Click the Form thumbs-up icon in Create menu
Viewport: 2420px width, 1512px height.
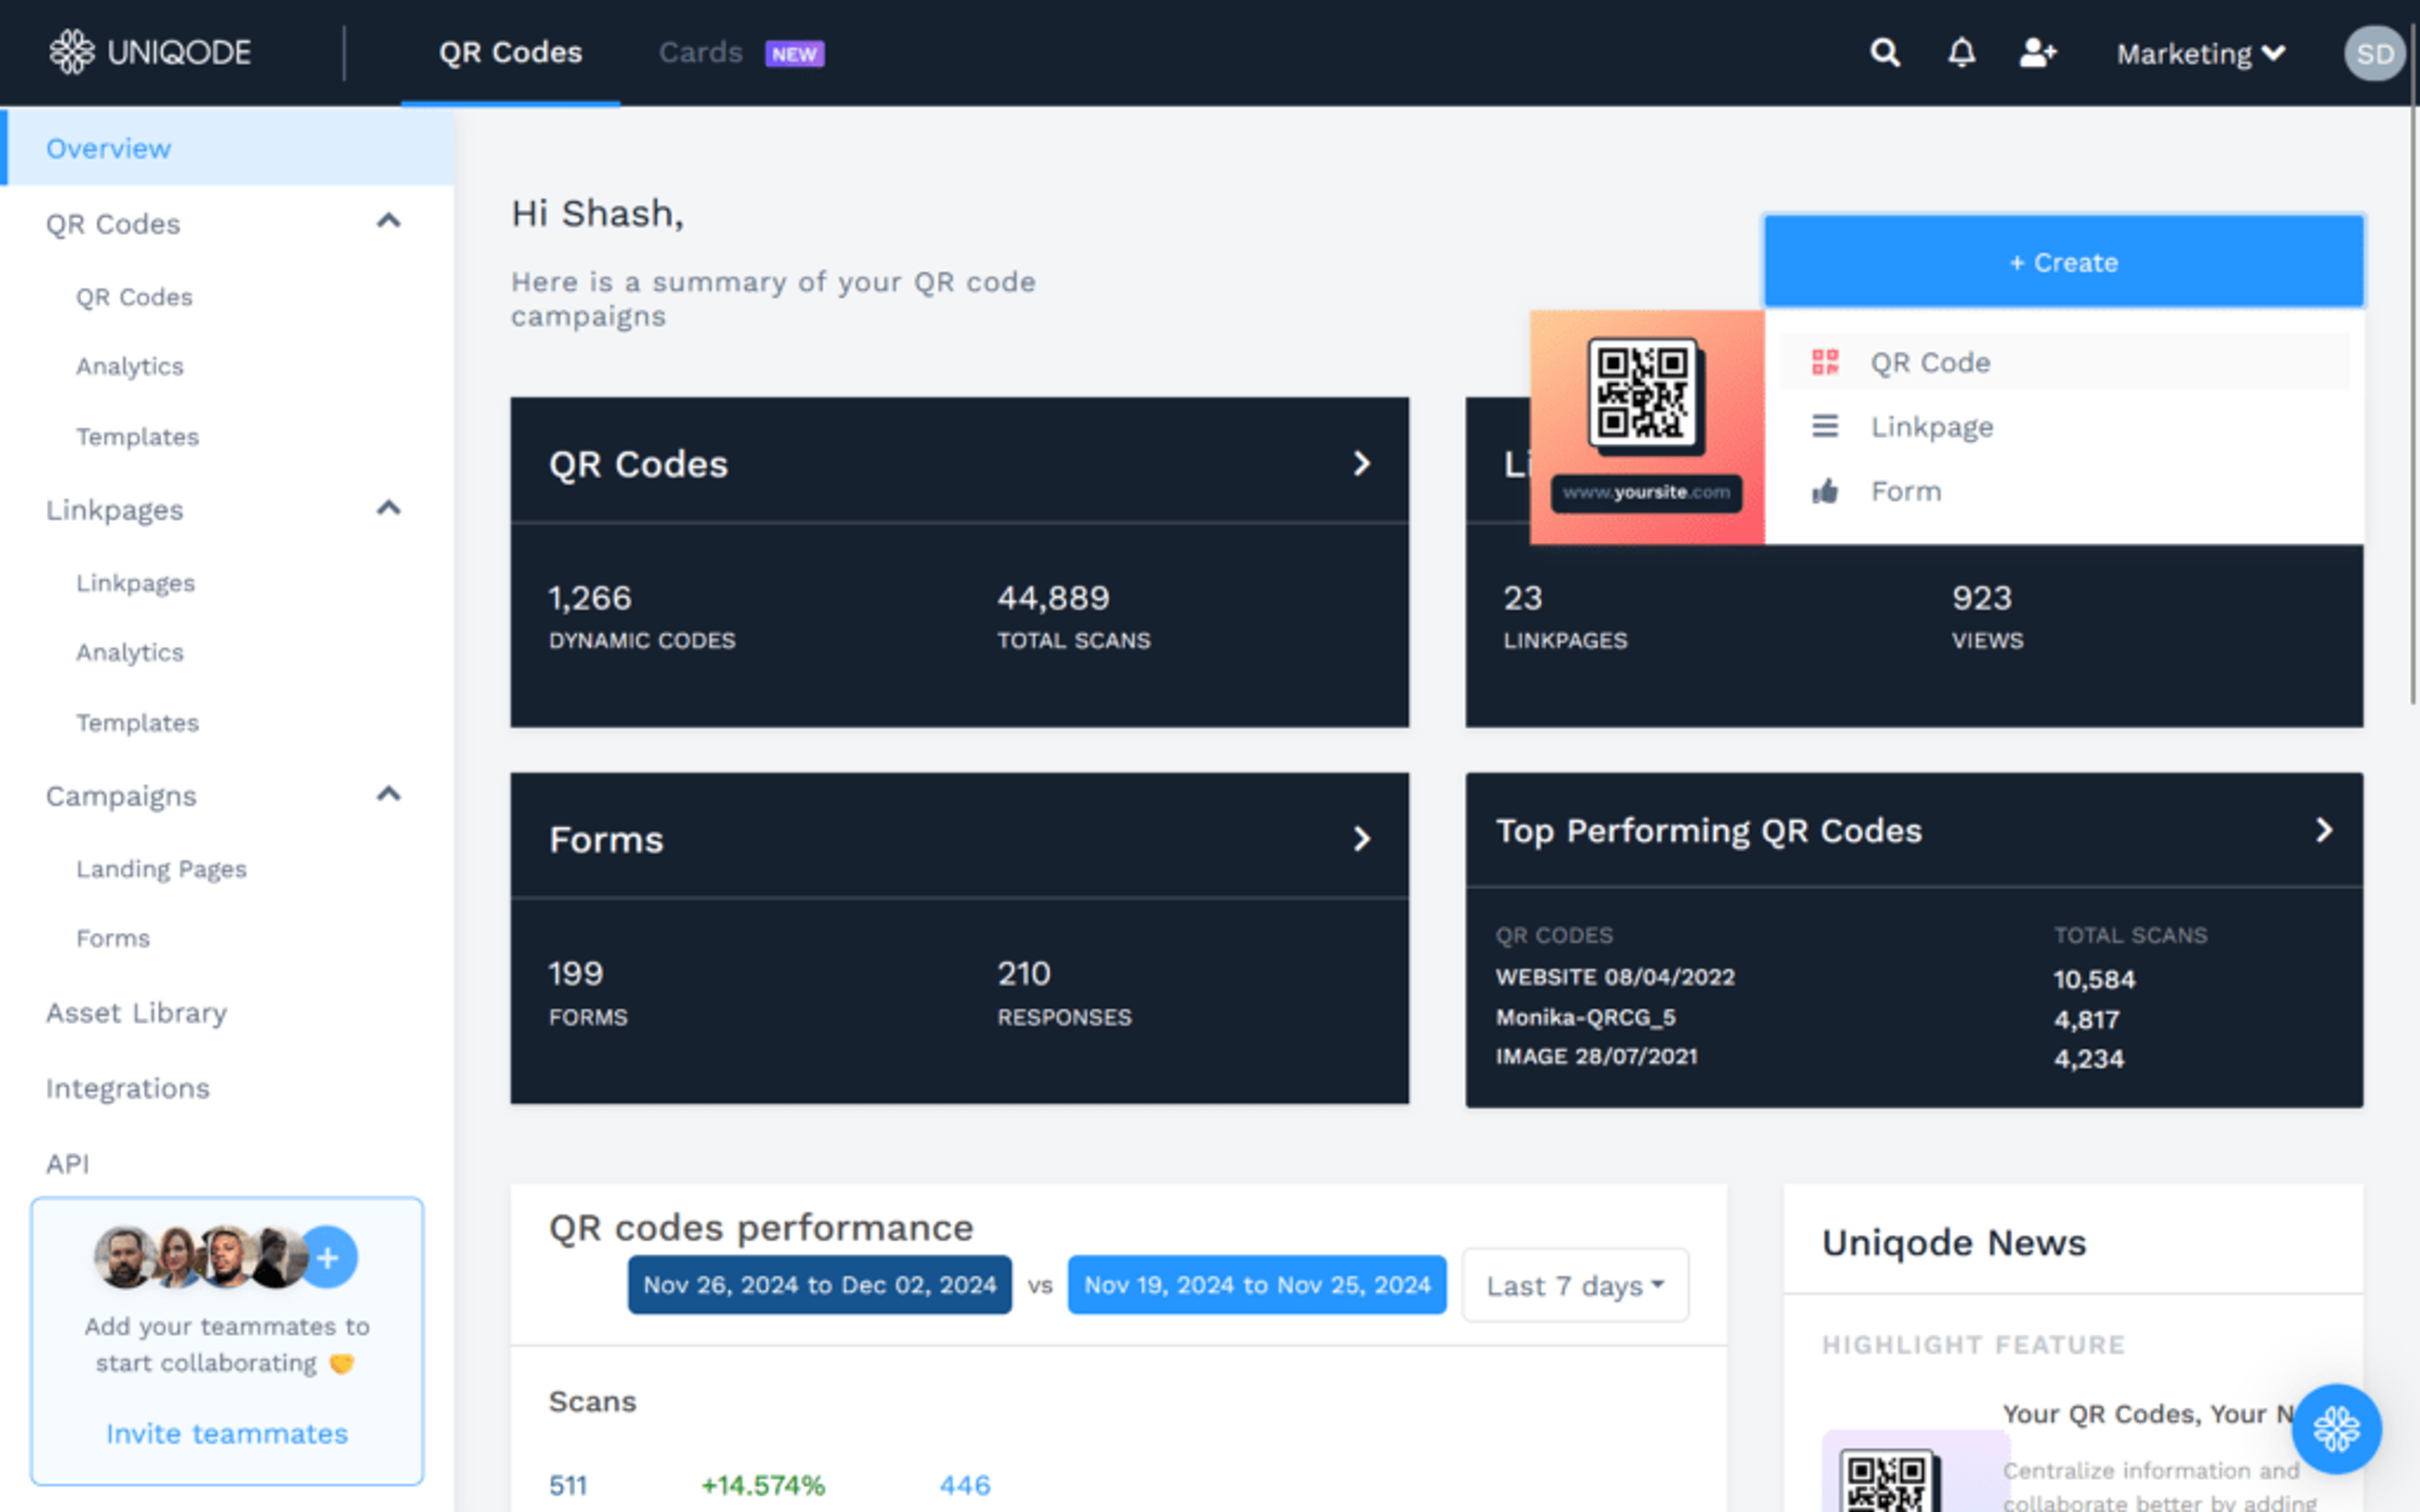[1825, 491]
